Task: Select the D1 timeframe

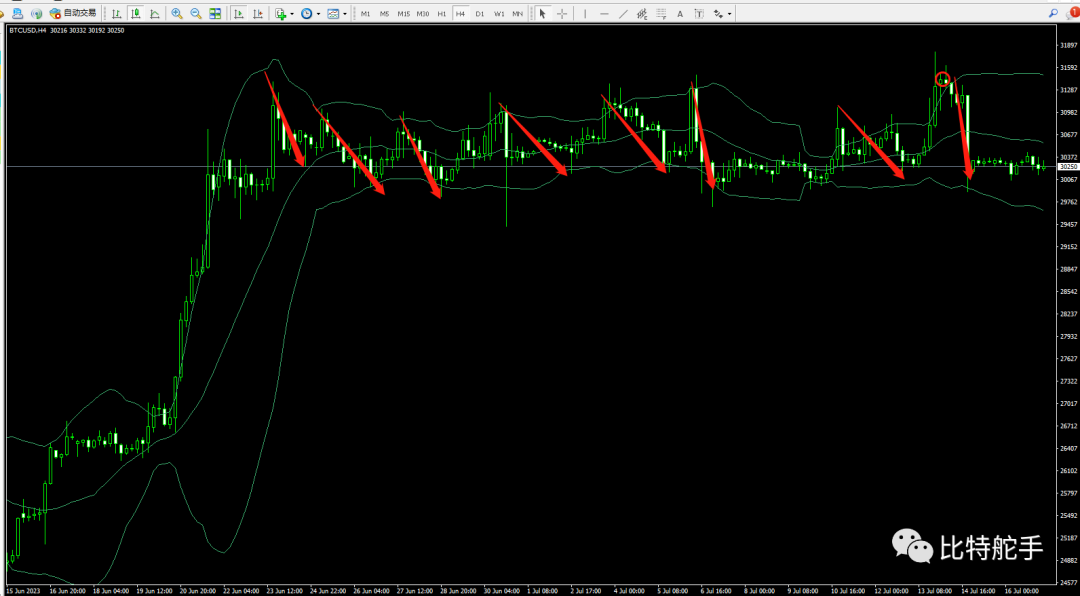Action: 479,14
